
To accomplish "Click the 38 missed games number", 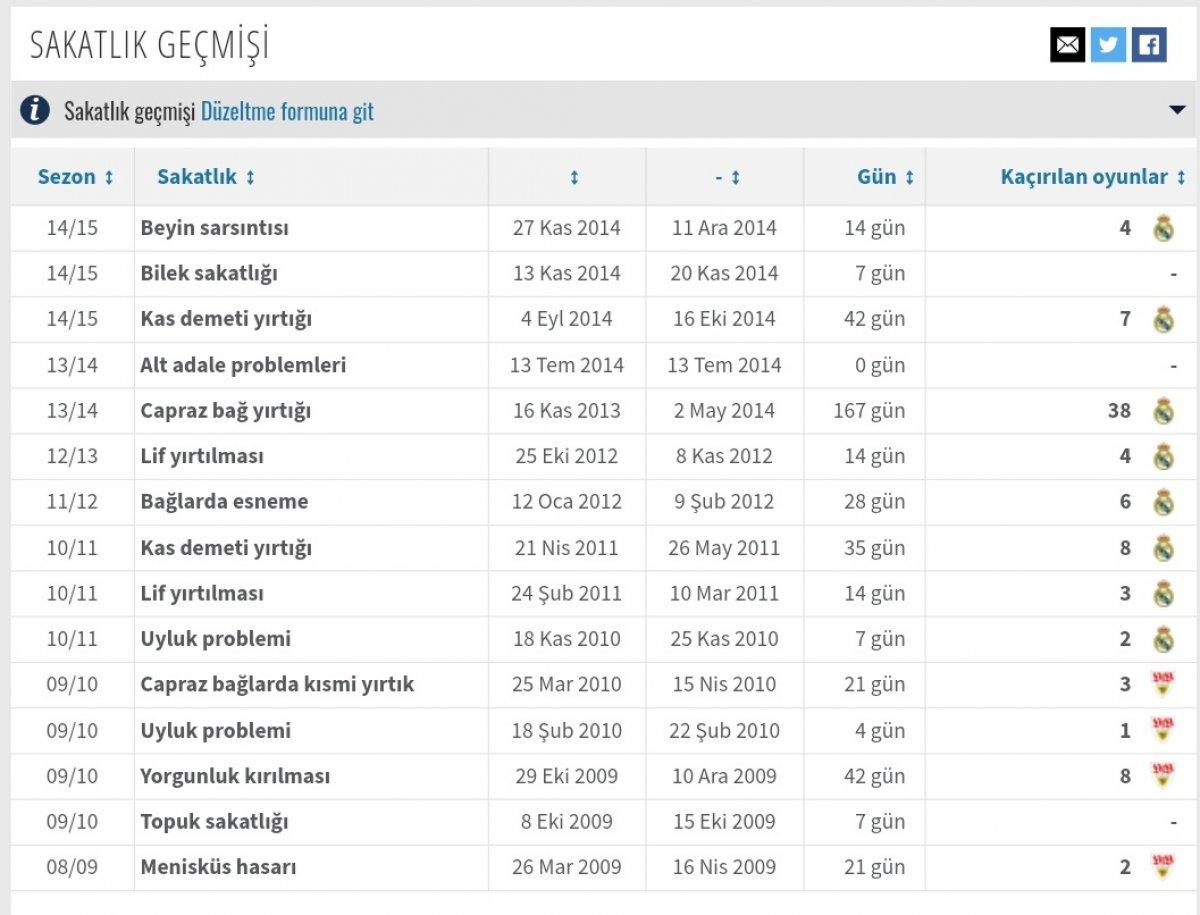I will (1119, 411).
